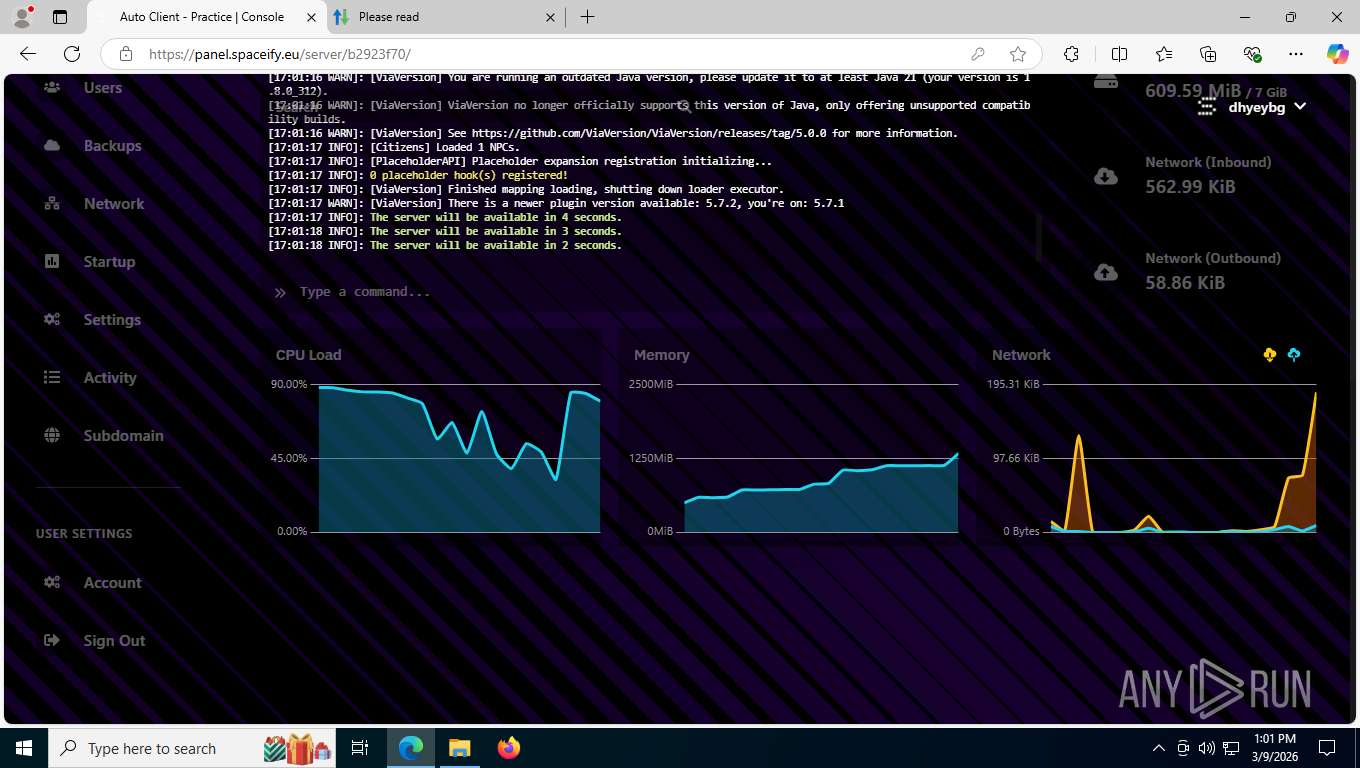Click the Network nodes icon in sidebar
Viewport: 1360px width, 768px height.
click(52, 204)
